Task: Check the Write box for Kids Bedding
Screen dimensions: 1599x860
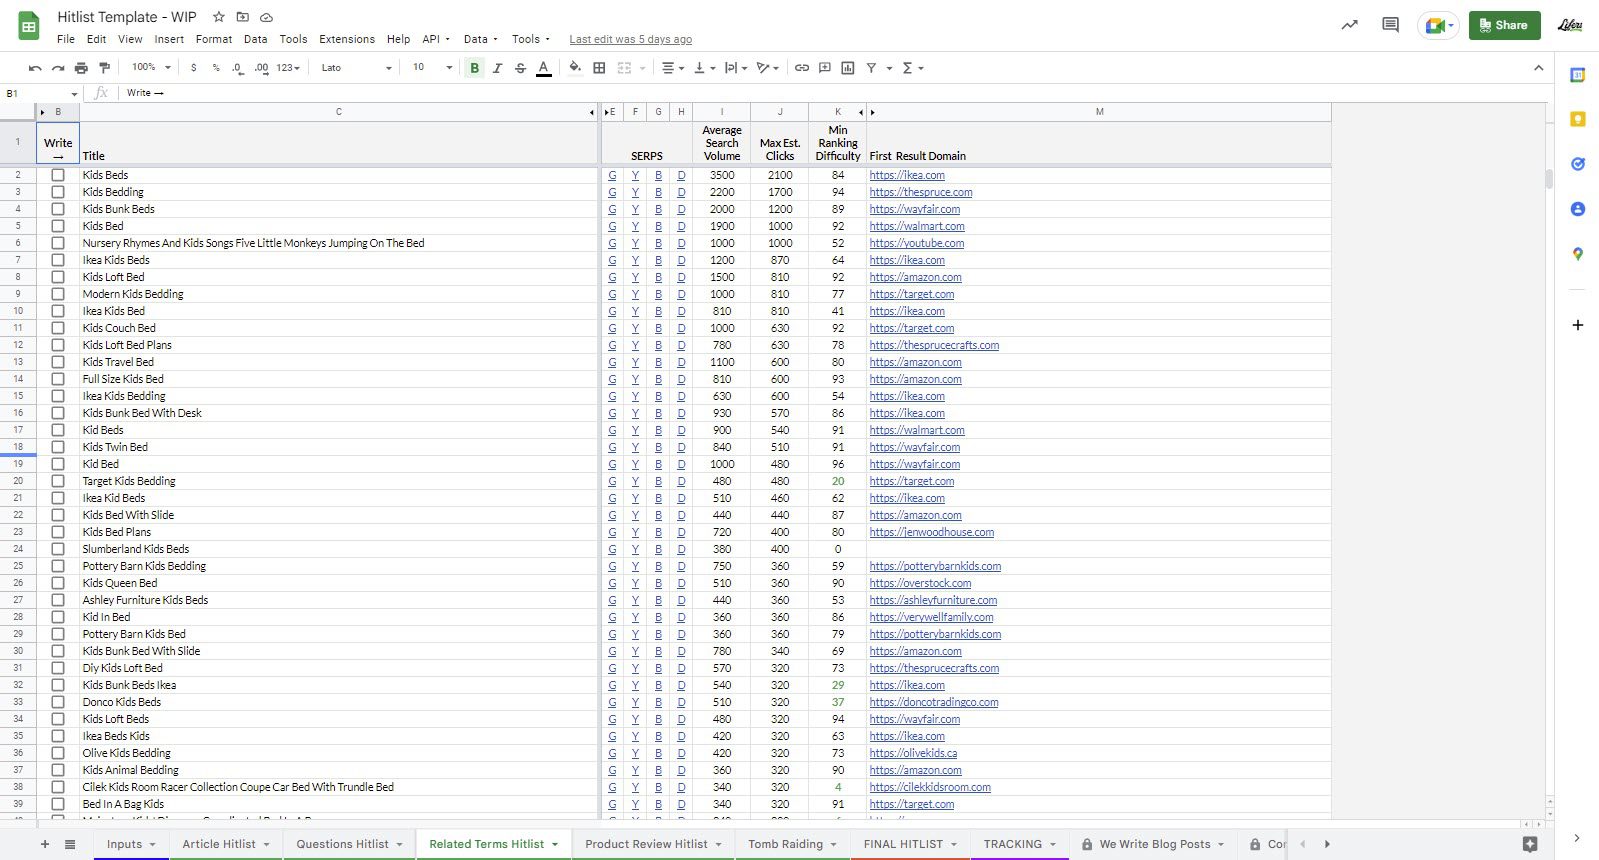Action: coord(58,192)
